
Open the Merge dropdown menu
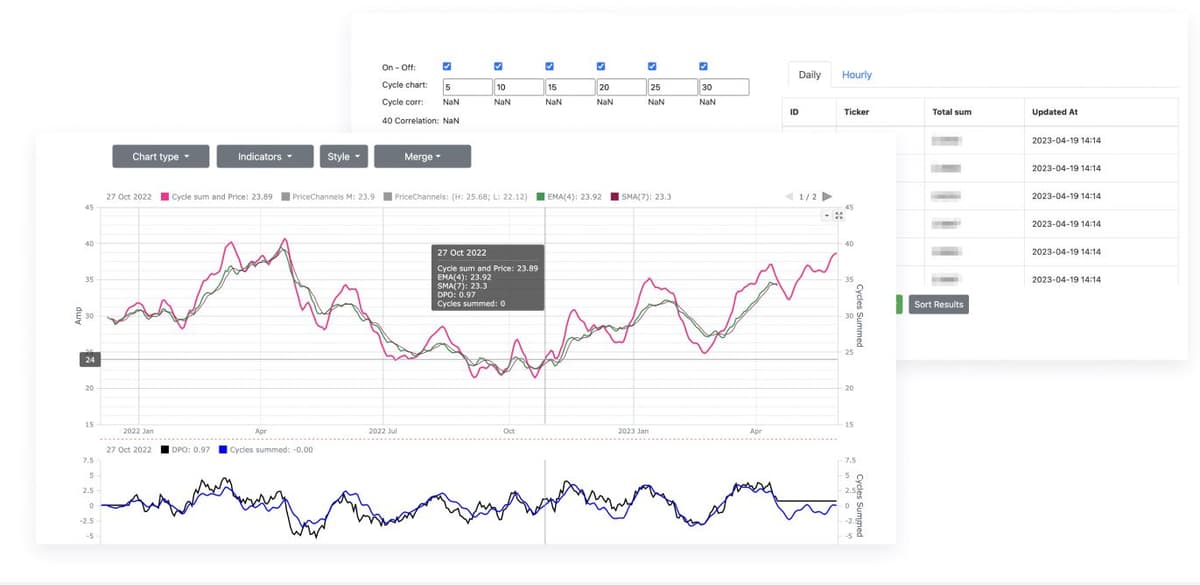coord(422,157)
